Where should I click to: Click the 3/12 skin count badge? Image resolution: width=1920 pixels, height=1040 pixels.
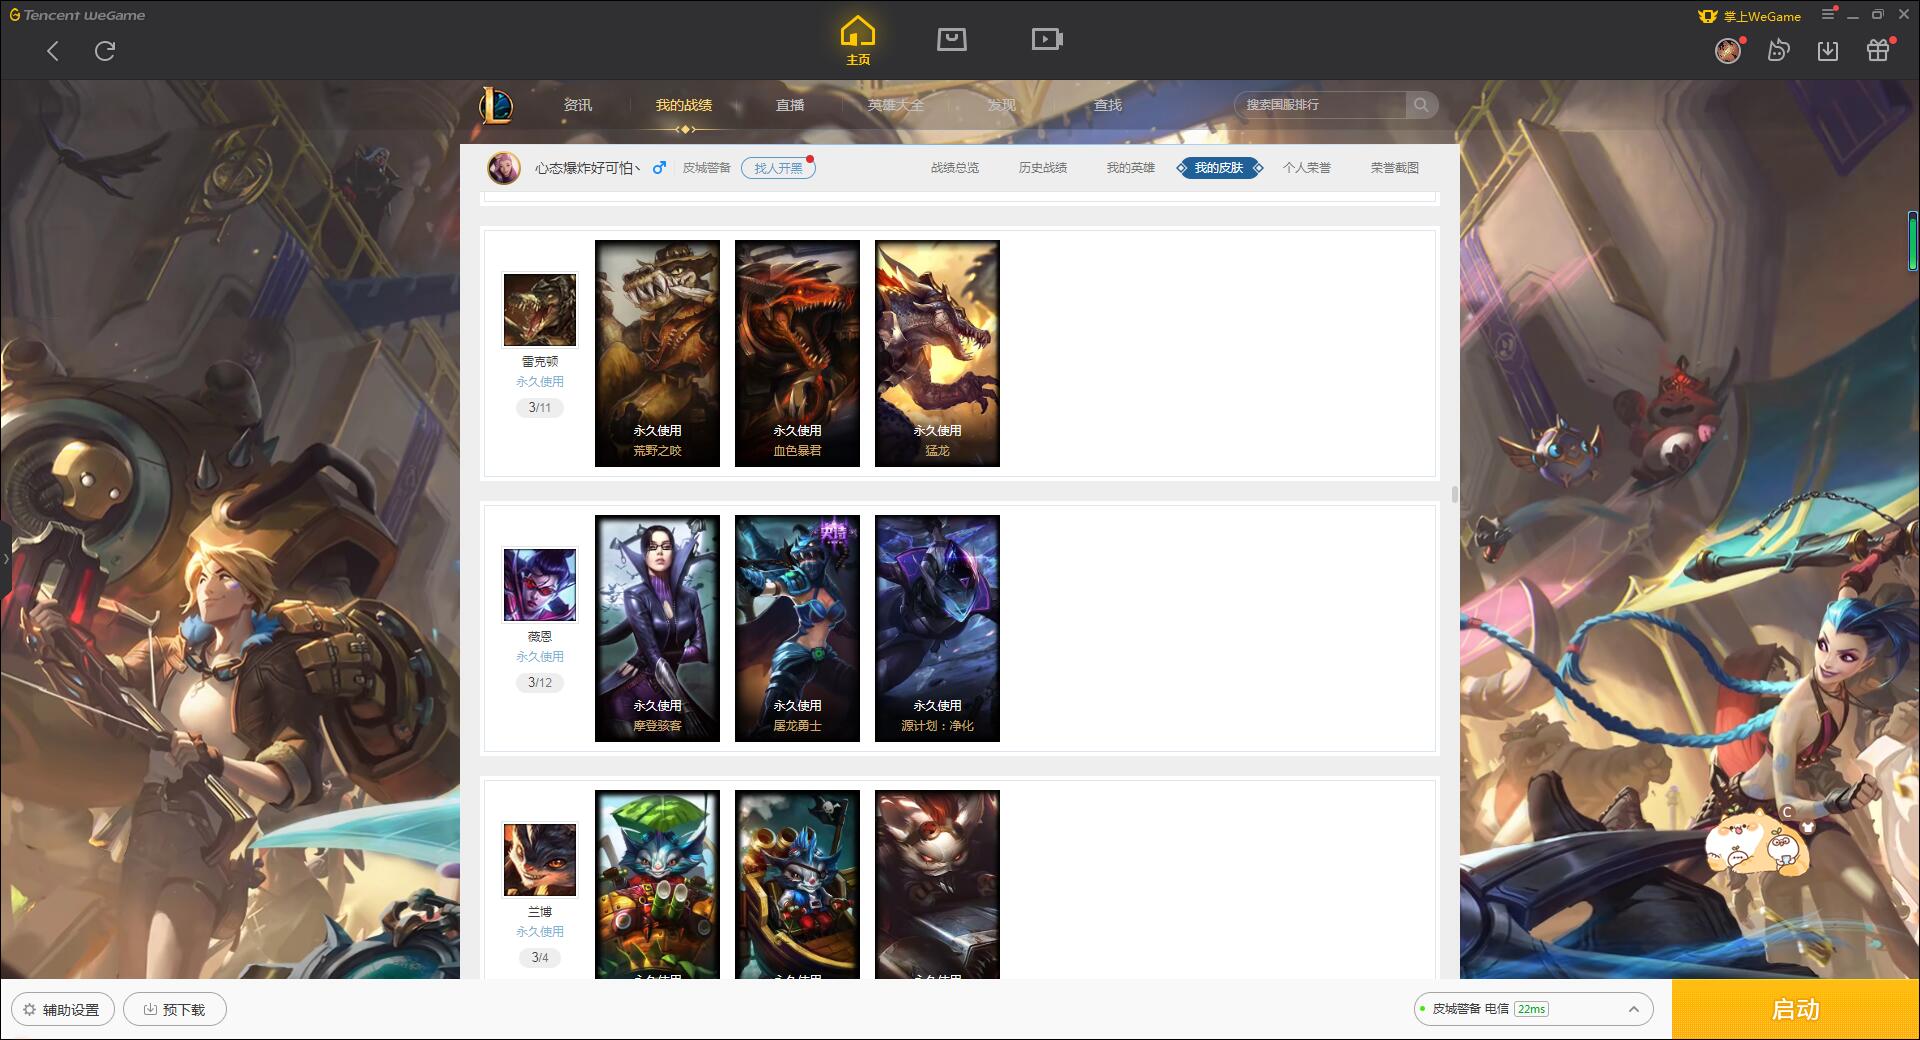click(x=540, y=683)
